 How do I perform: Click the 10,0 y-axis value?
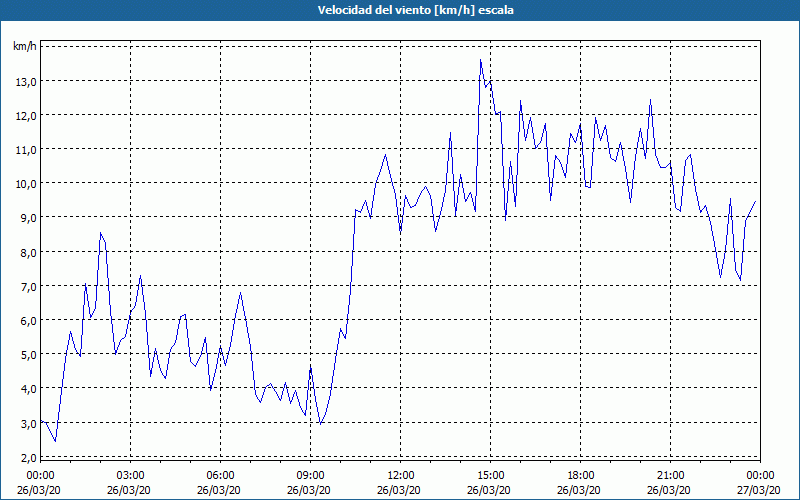tap(26, 184)
